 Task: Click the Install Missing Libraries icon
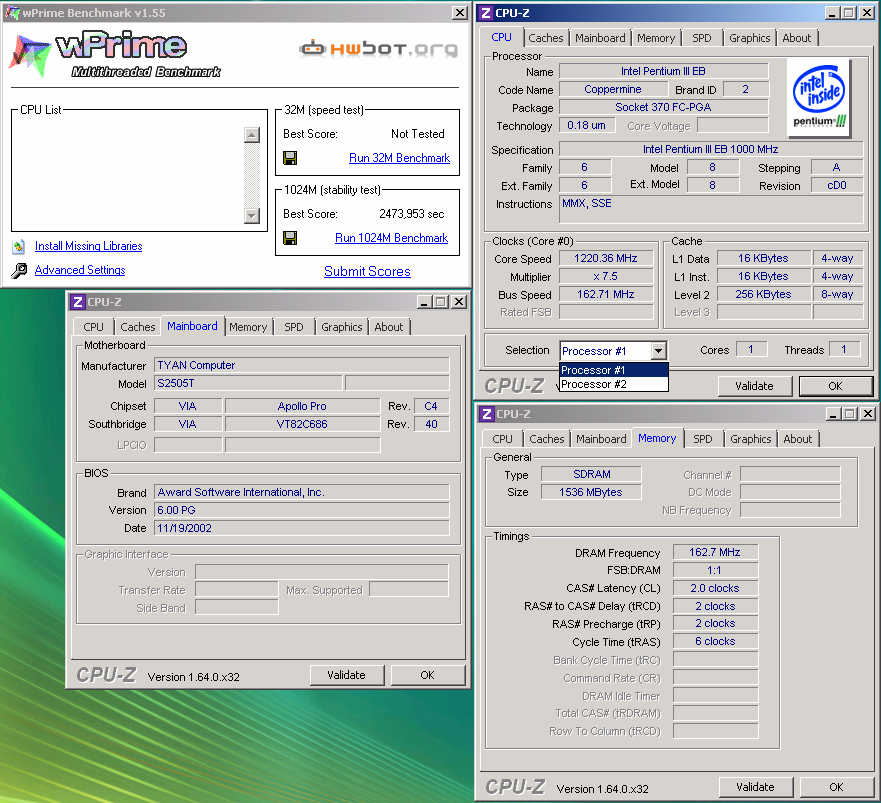(19, 246)
